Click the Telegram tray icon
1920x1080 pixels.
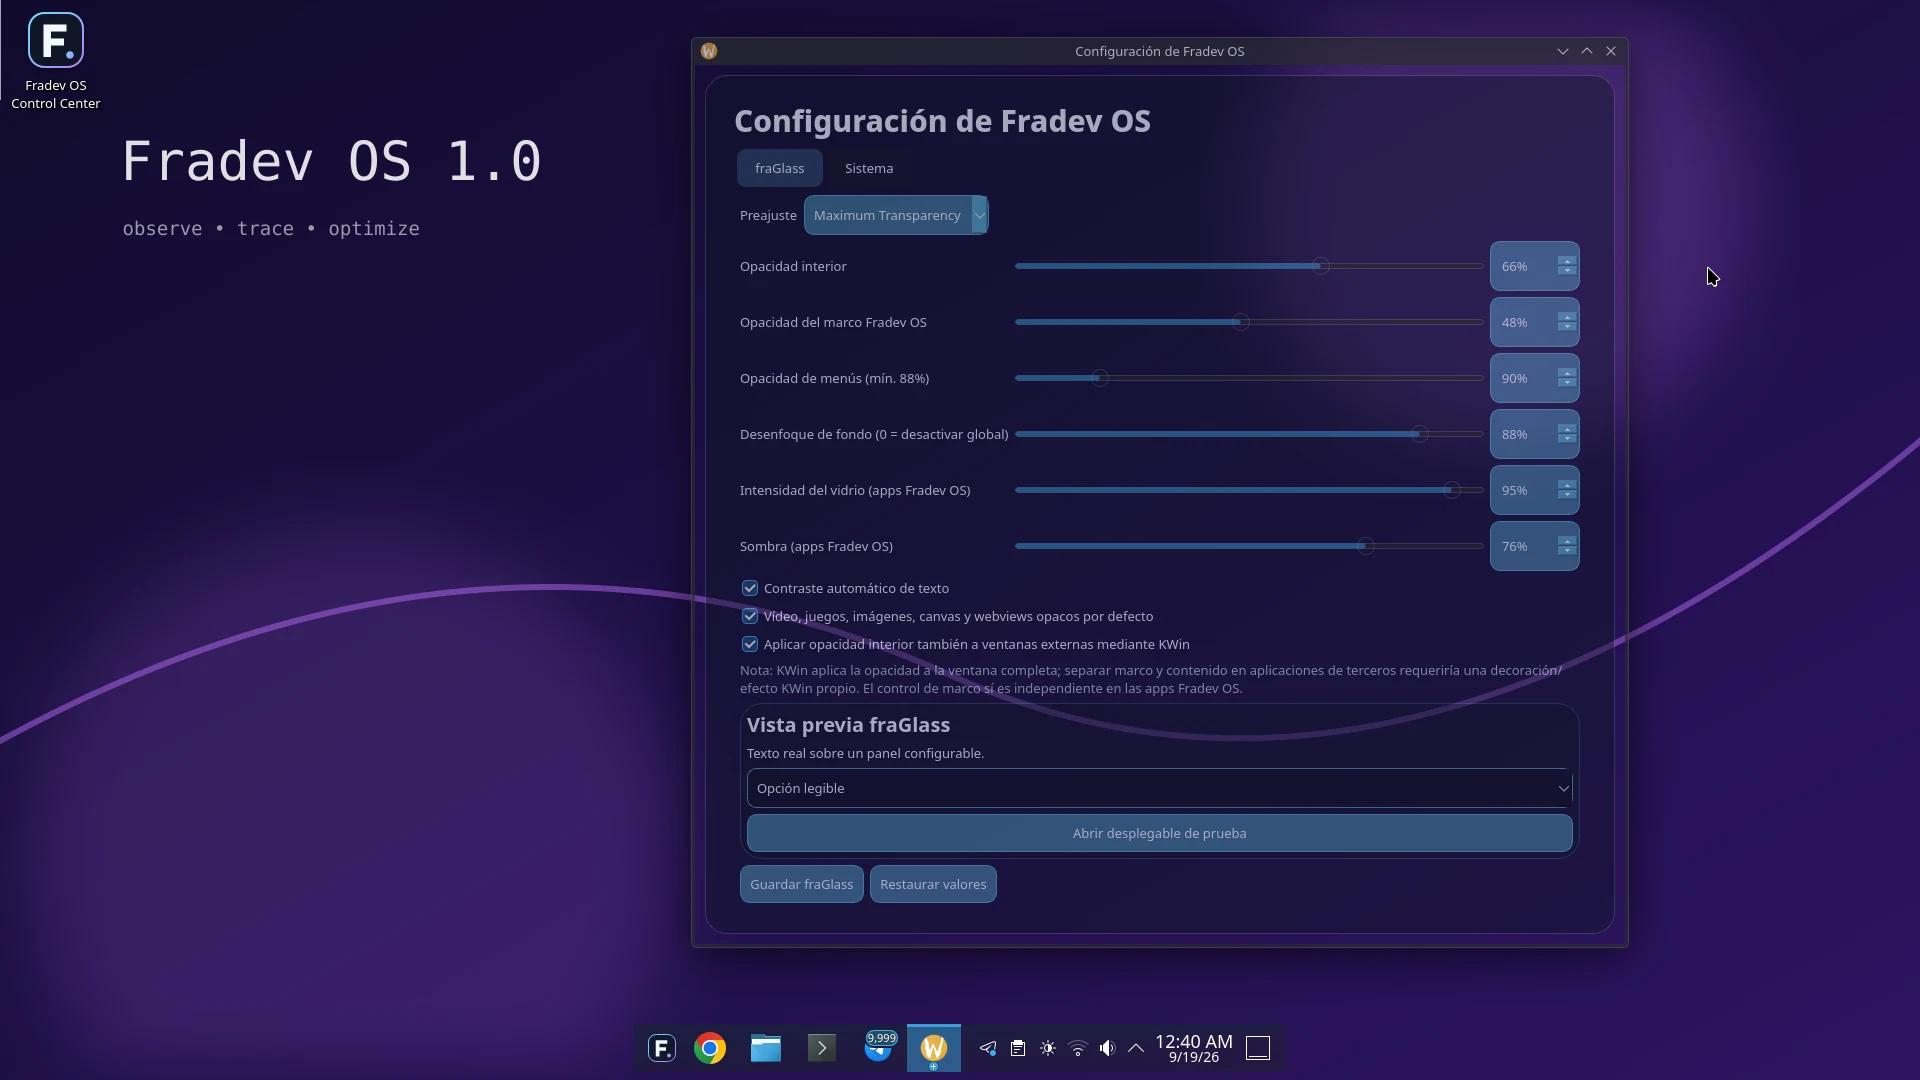988,1048
